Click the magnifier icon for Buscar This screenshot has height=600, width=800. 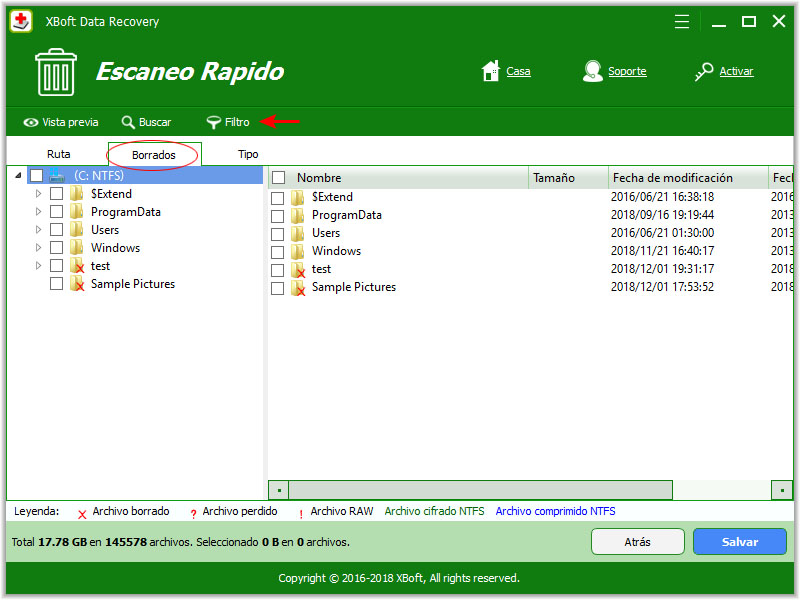[128, 122]
